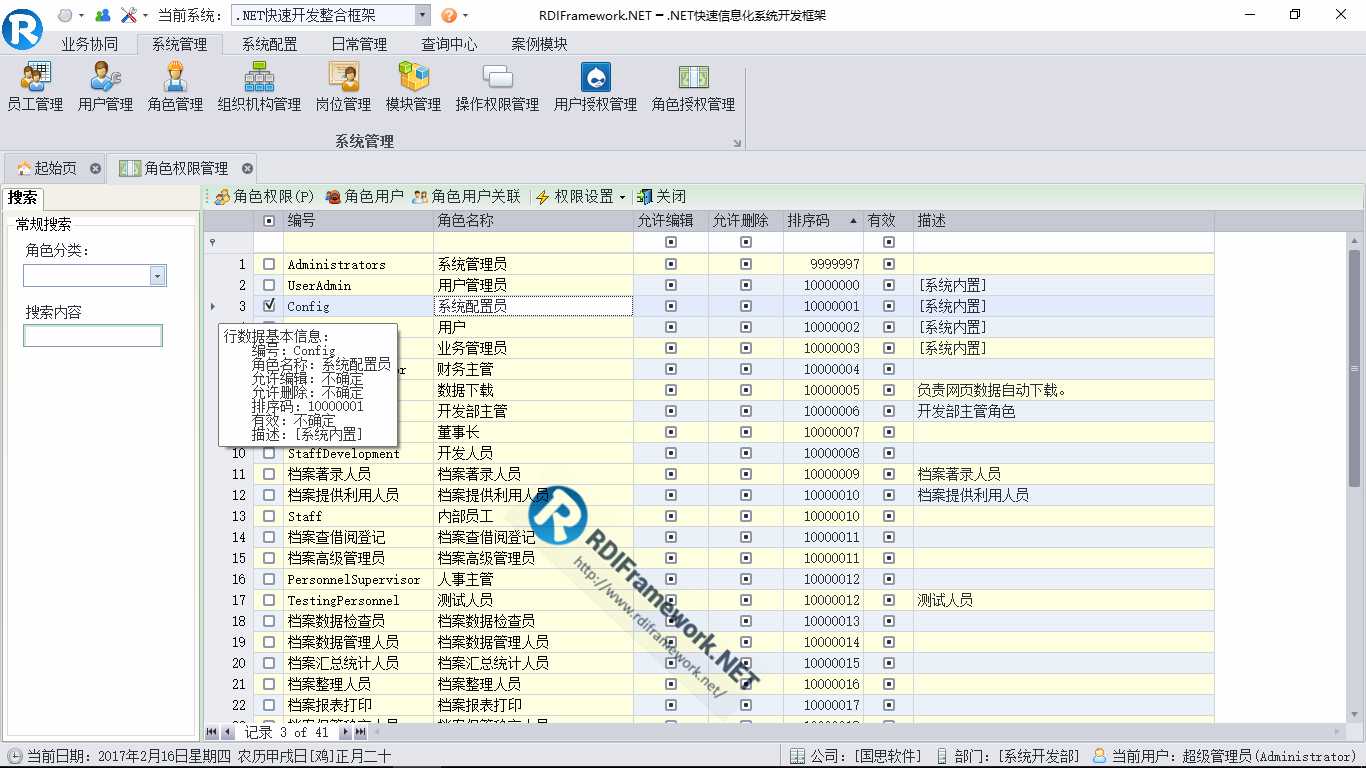The image size is (1366, 768).
Task: Check the row checkbox for TestingPersonnel
Action: coord(268,601)
